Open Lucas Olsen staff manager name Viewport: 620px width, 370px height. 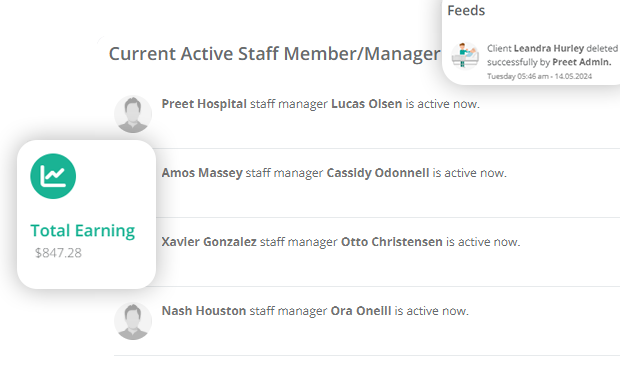[367, 104]
